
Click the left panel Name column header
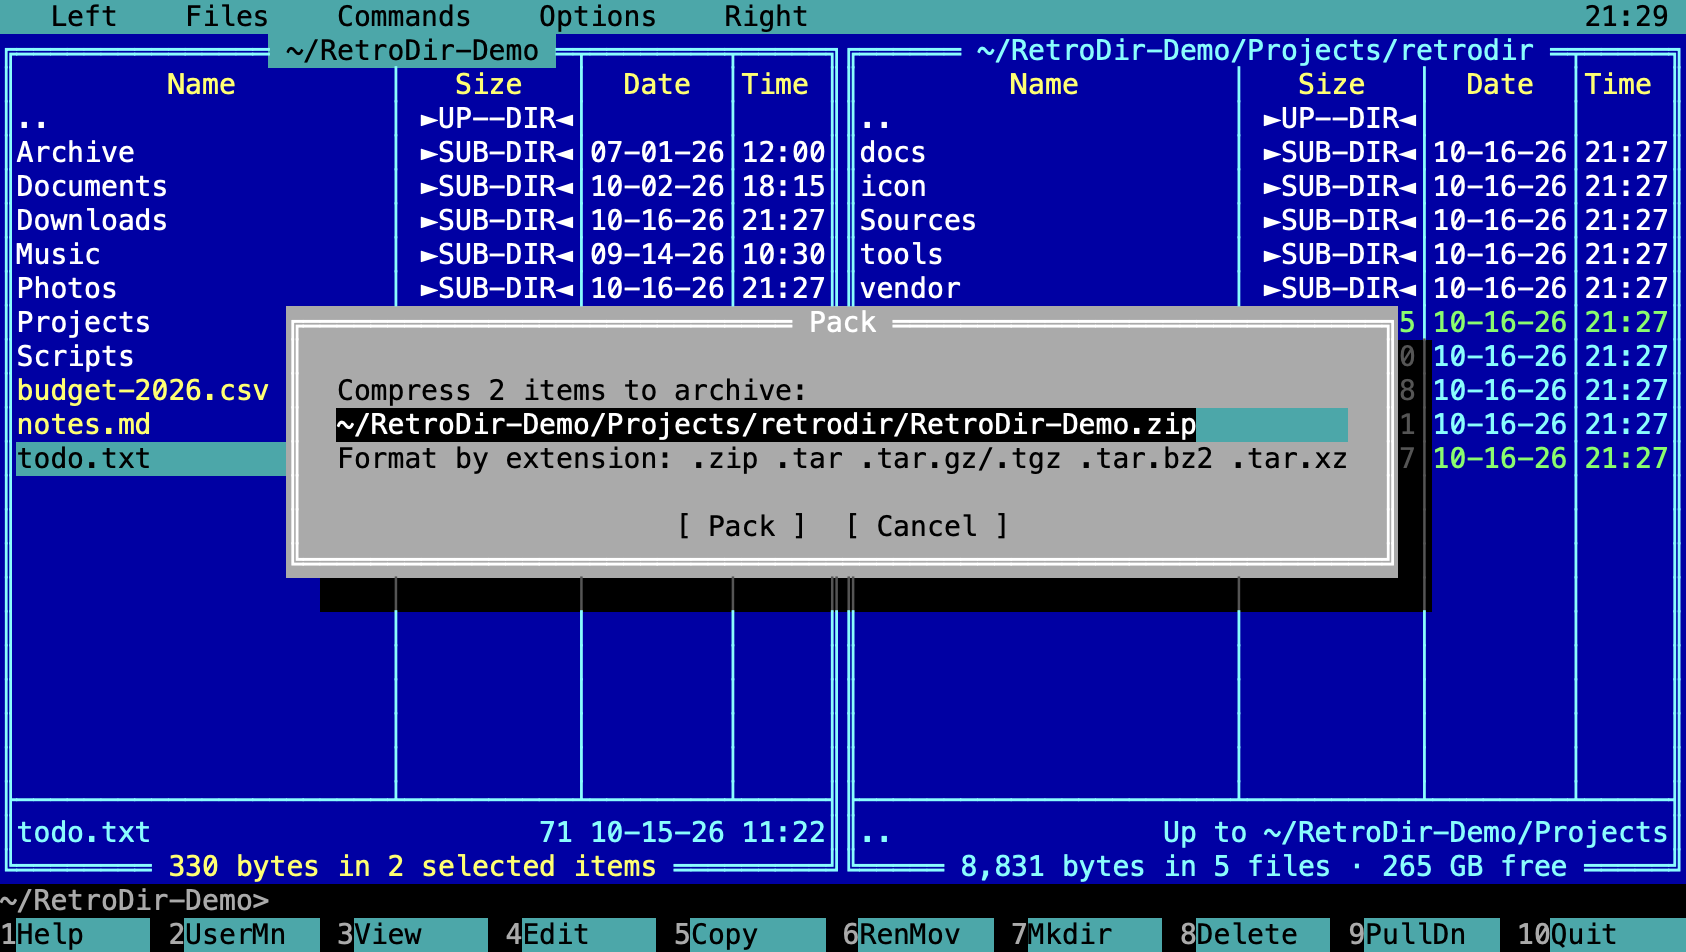(x=201, y=84)
